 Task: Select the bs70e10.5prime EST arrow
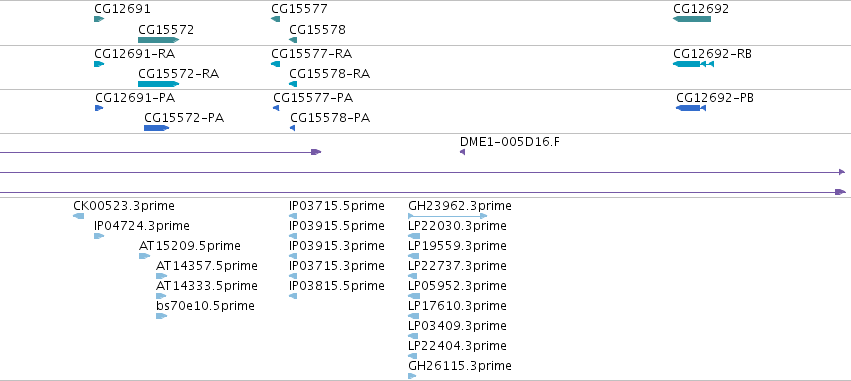tap(161, 316)
